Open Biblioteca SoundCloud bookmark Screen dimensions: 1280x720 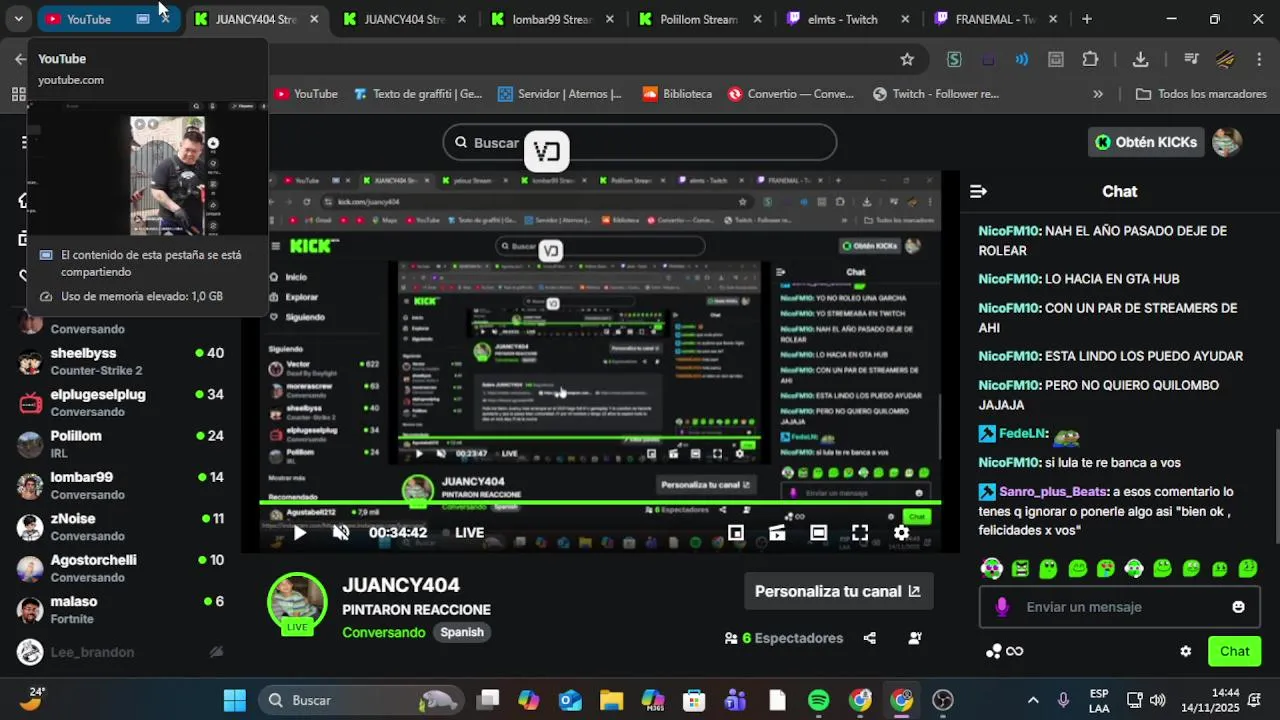[x=678, y=94]
